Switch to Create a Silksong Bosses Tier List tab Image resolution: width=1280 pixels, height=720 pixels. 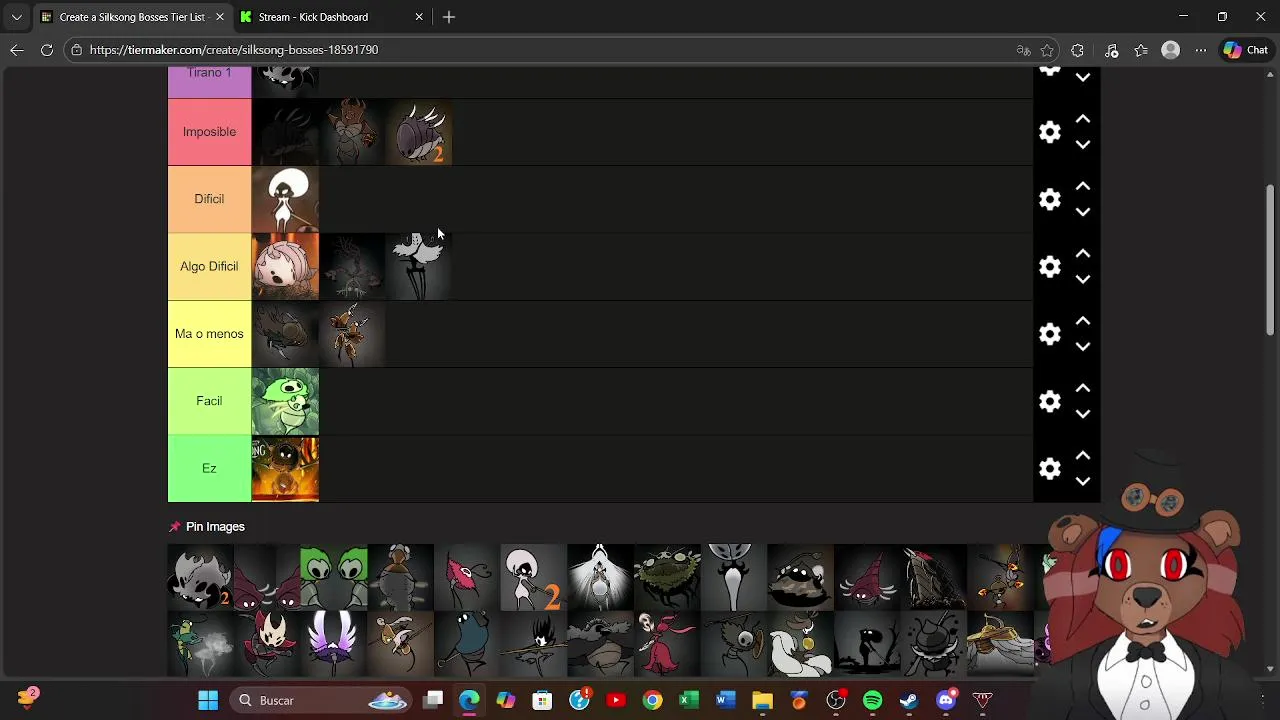tap(131, 17)
